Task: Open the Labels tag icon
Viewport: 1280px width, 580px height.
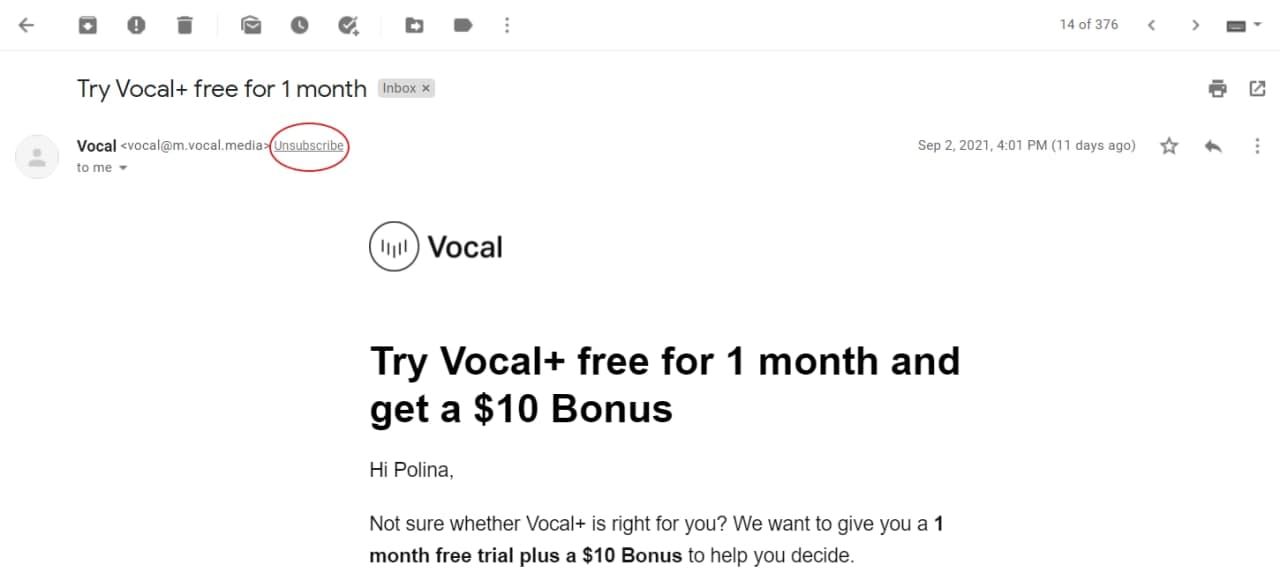Action: [462, 25]
